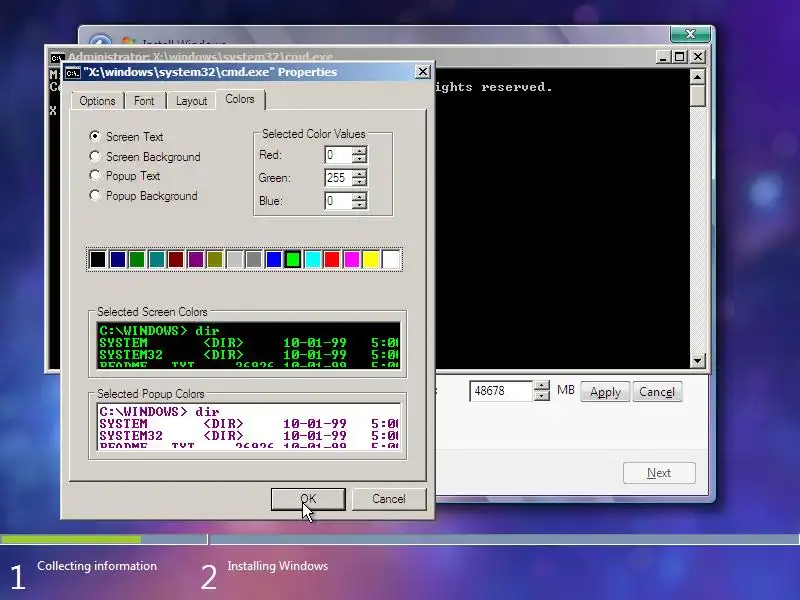The width and height of the screenshot is (800, 600).
Task: Switch to the Layout tab
Action: click(191, 101)
